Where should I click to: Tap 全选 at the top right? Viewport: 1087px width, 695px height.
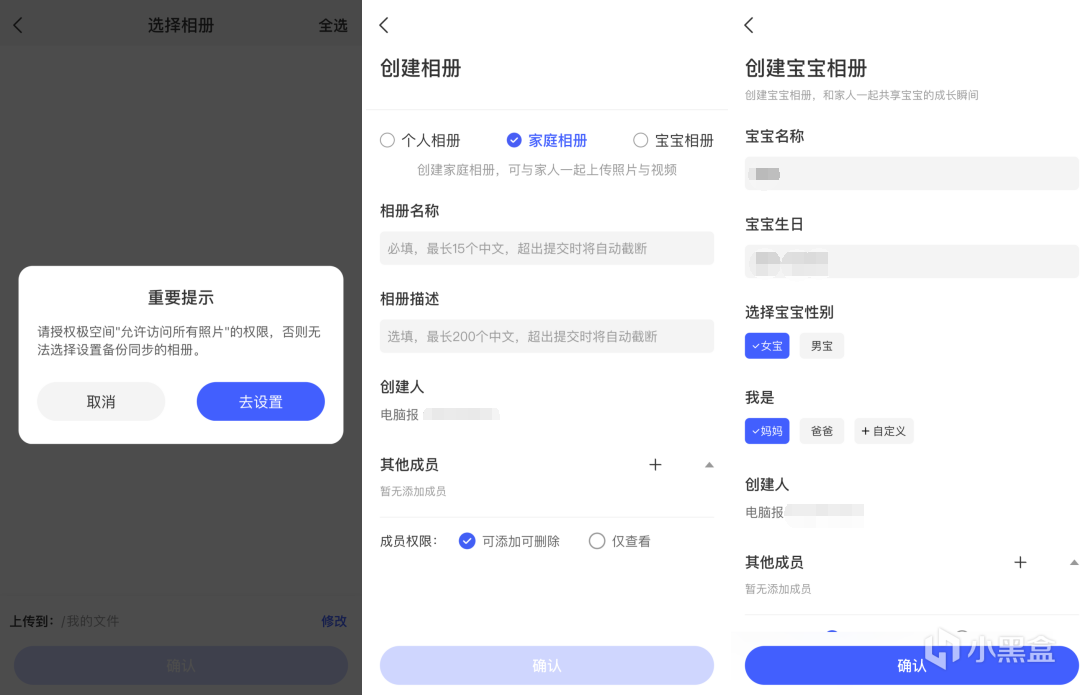[x=333, y=26]
